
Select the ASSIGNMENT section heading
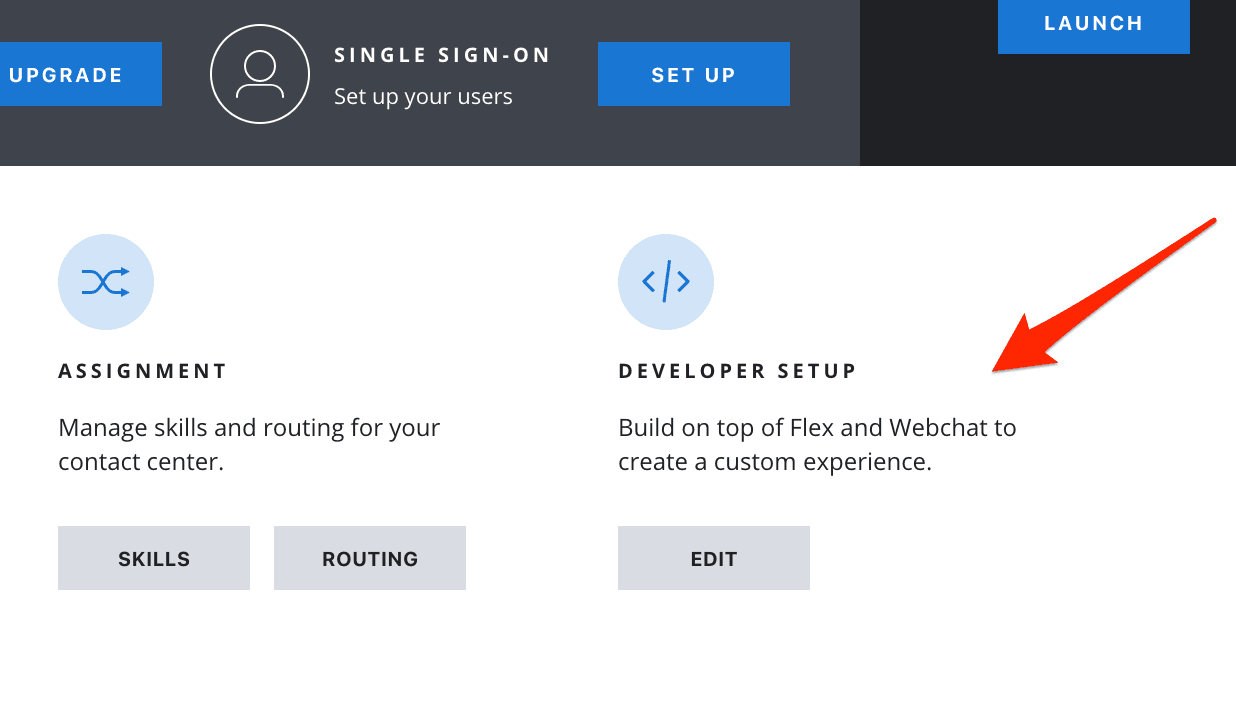[142, 370]
